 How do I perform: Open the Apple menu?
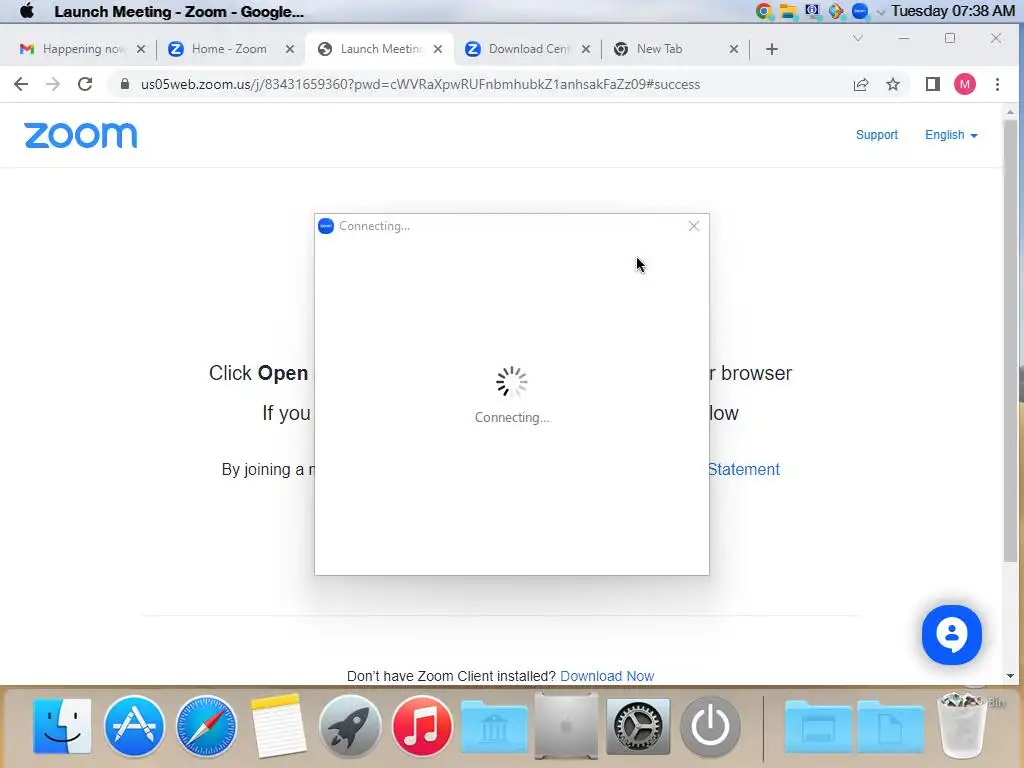pos(27,11)
